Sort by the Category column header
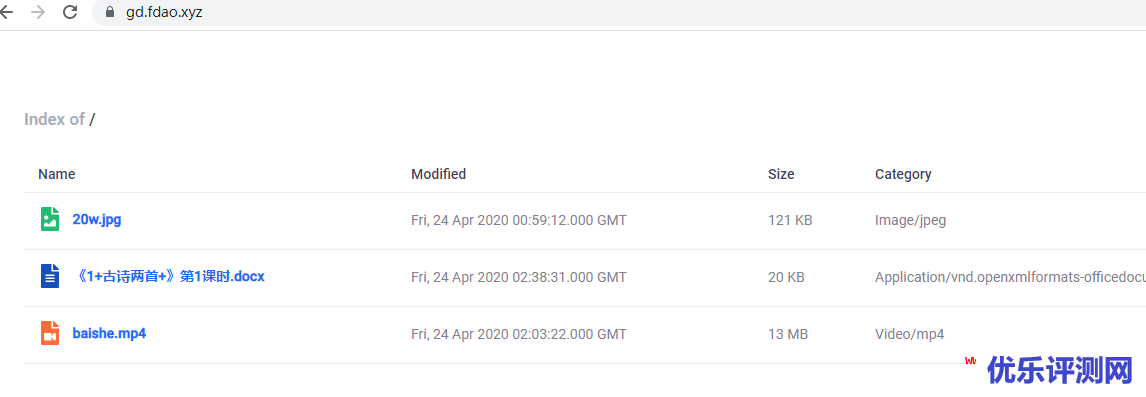The image size is (1146, 397). coord(903,174)
